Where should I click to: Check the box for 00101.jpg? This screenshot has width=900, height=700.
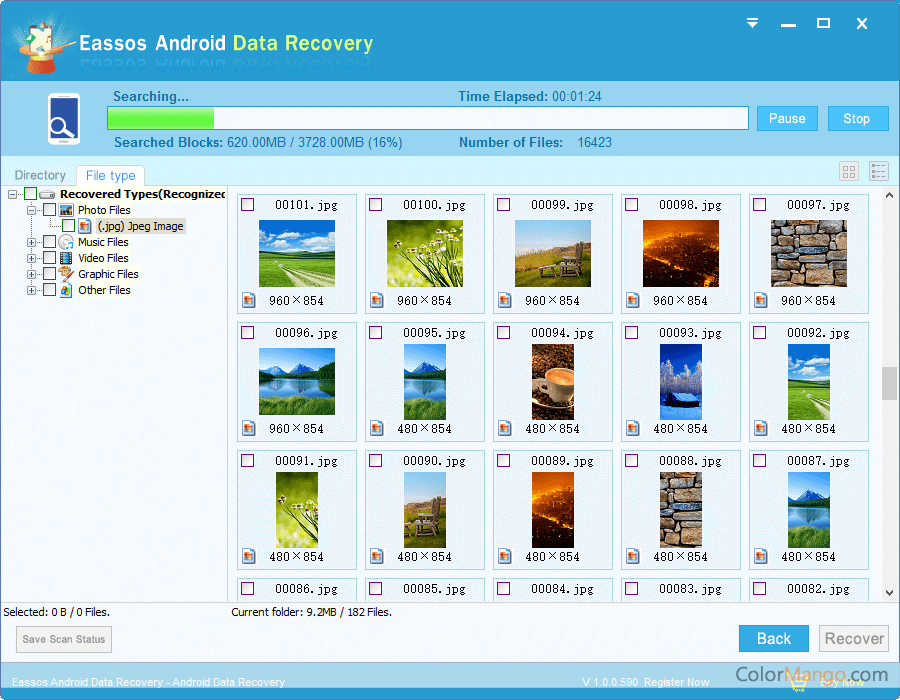[248, 205]
